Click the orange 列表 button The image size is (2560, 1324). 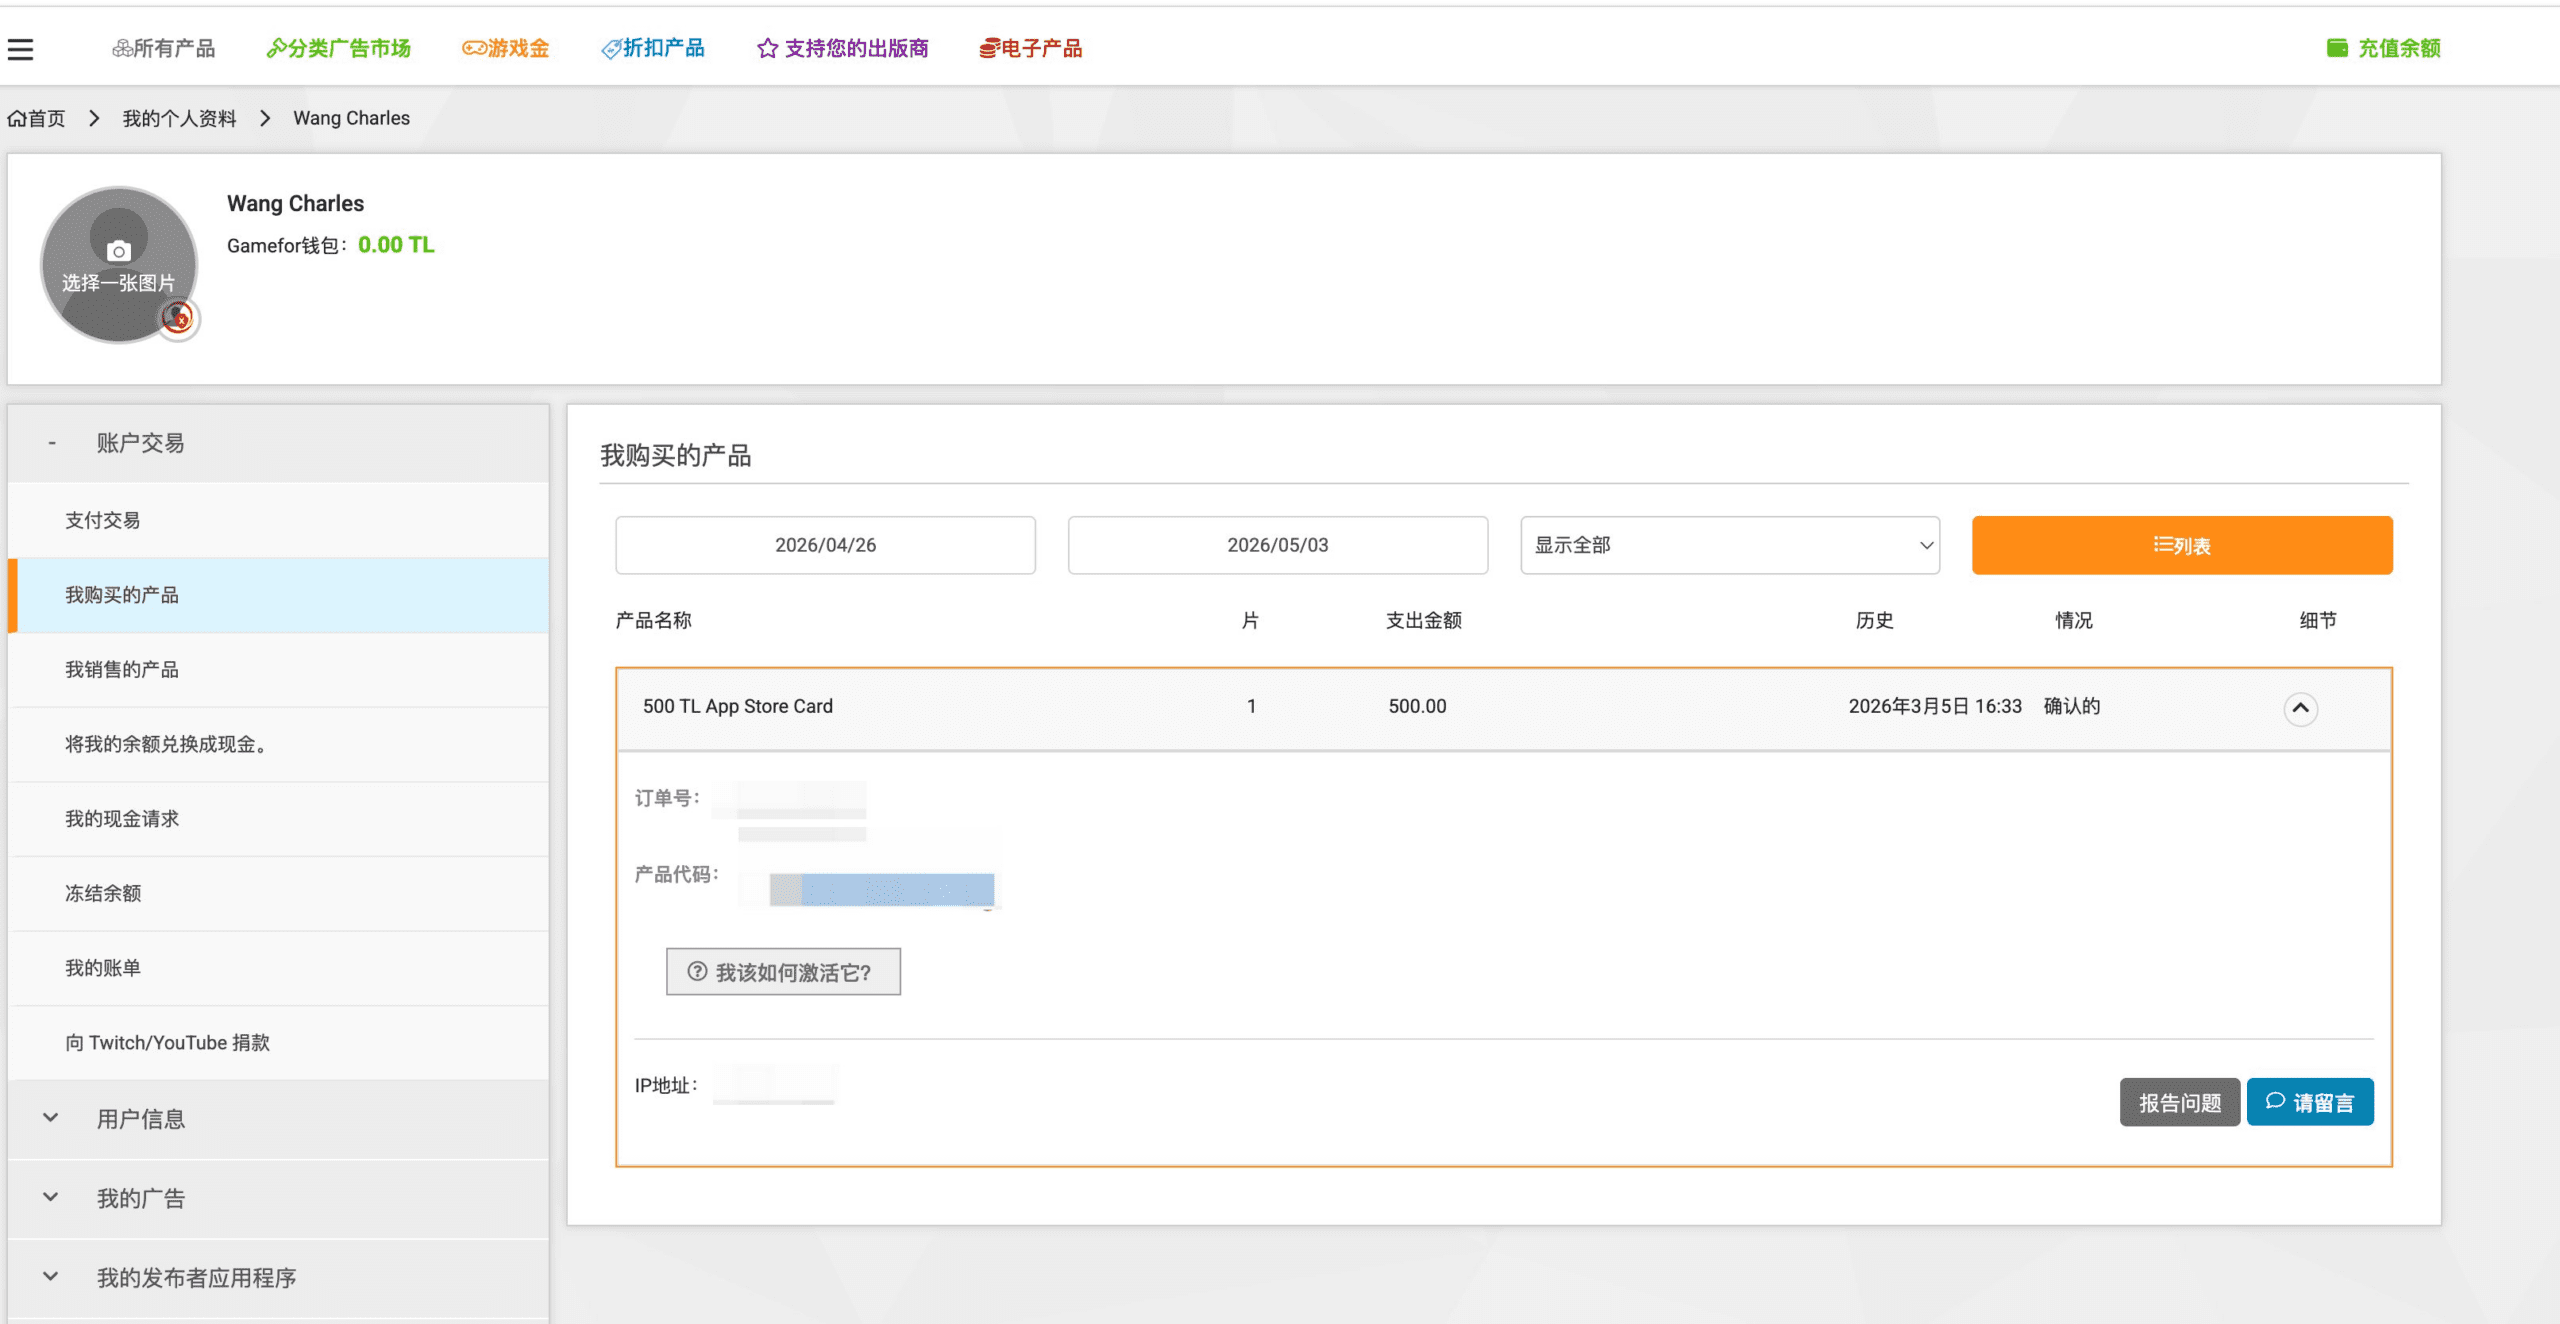(x=2182, y=545)
